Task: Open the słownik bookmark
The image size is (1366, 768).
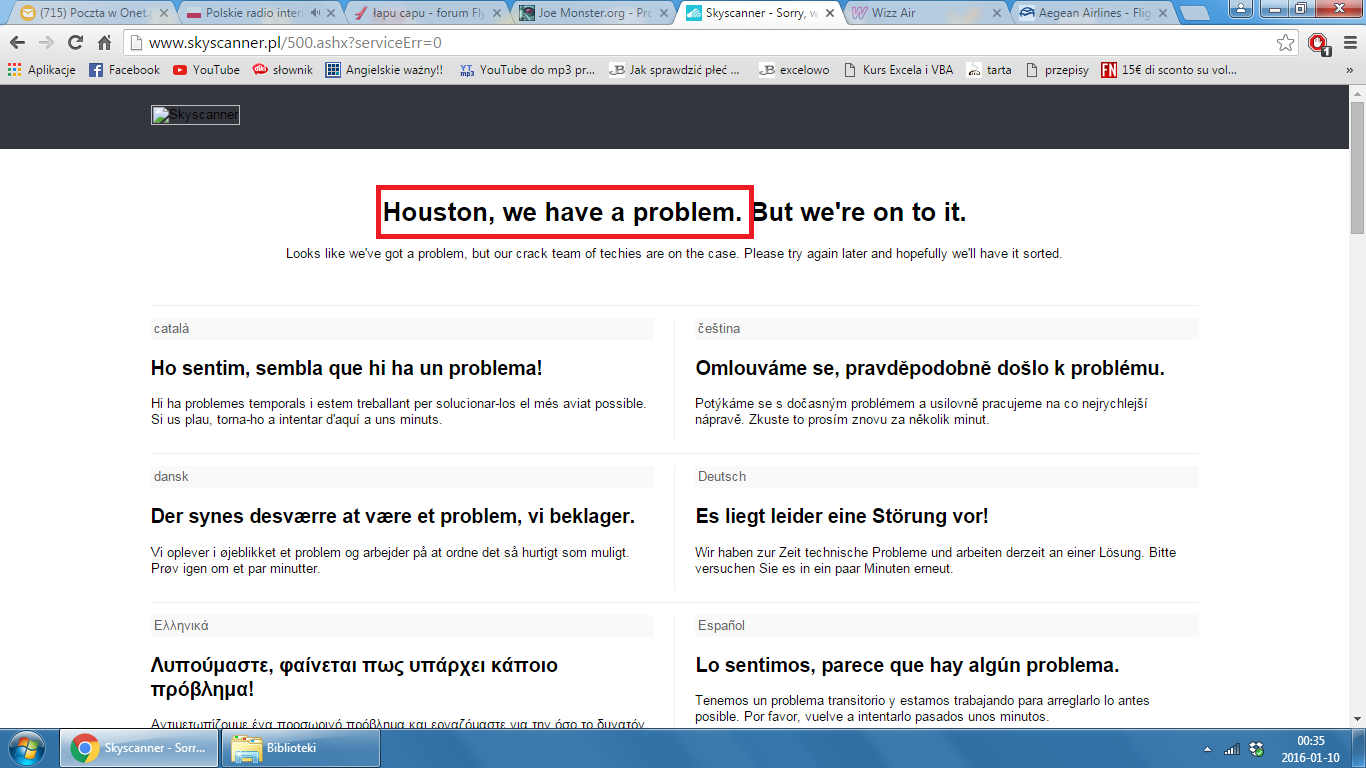Action: click(283, 70)
